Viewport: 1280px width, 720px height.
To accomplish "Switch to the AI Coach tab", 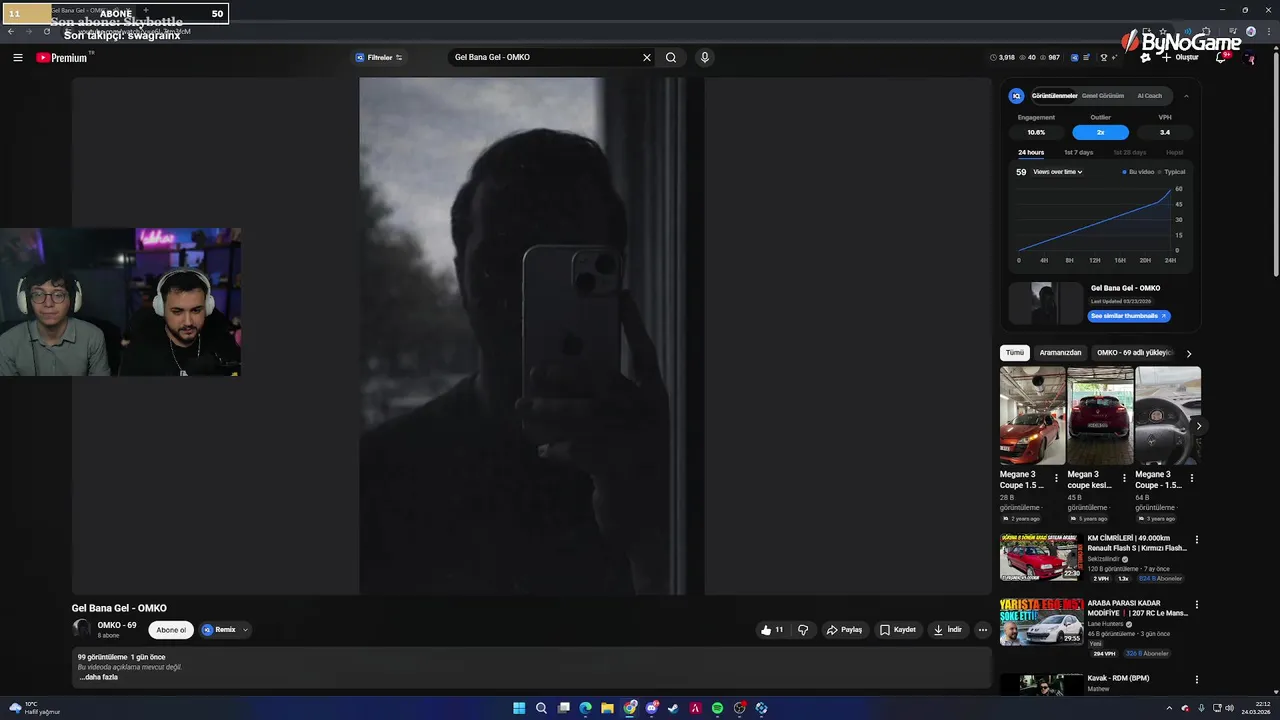I will (1150, 96).
